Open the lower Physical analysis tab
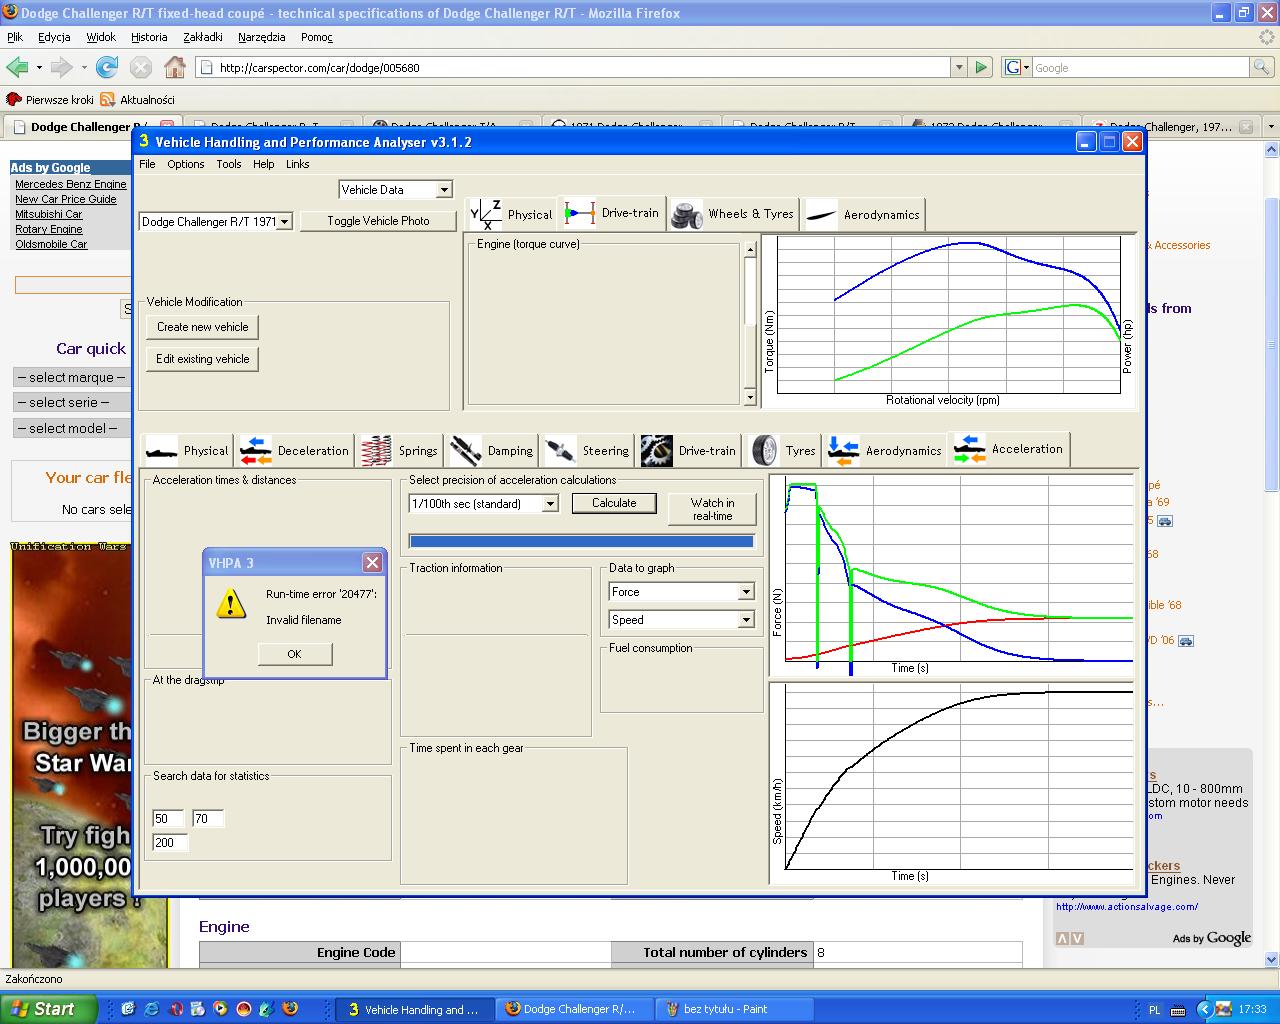 [x=187, y=450]
